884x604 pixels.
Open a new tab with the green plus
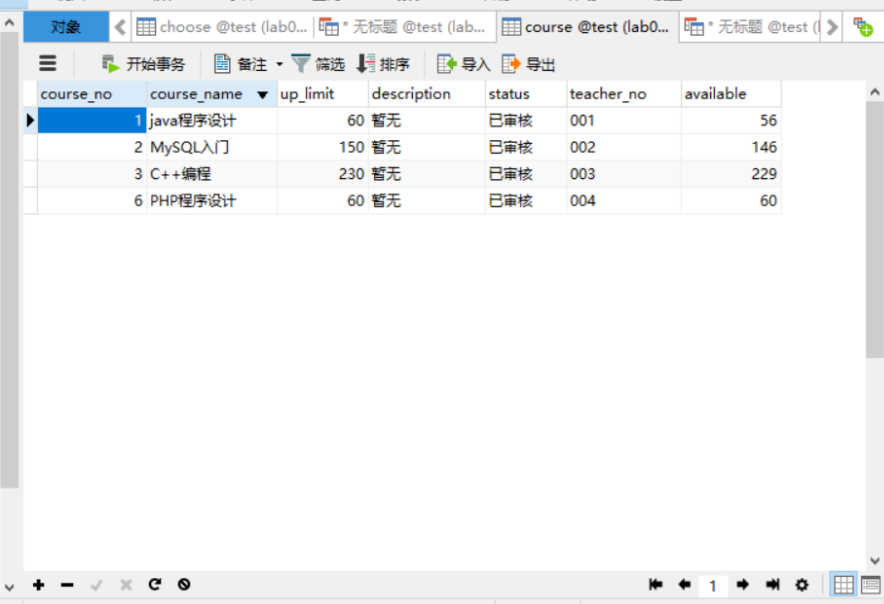862,26
